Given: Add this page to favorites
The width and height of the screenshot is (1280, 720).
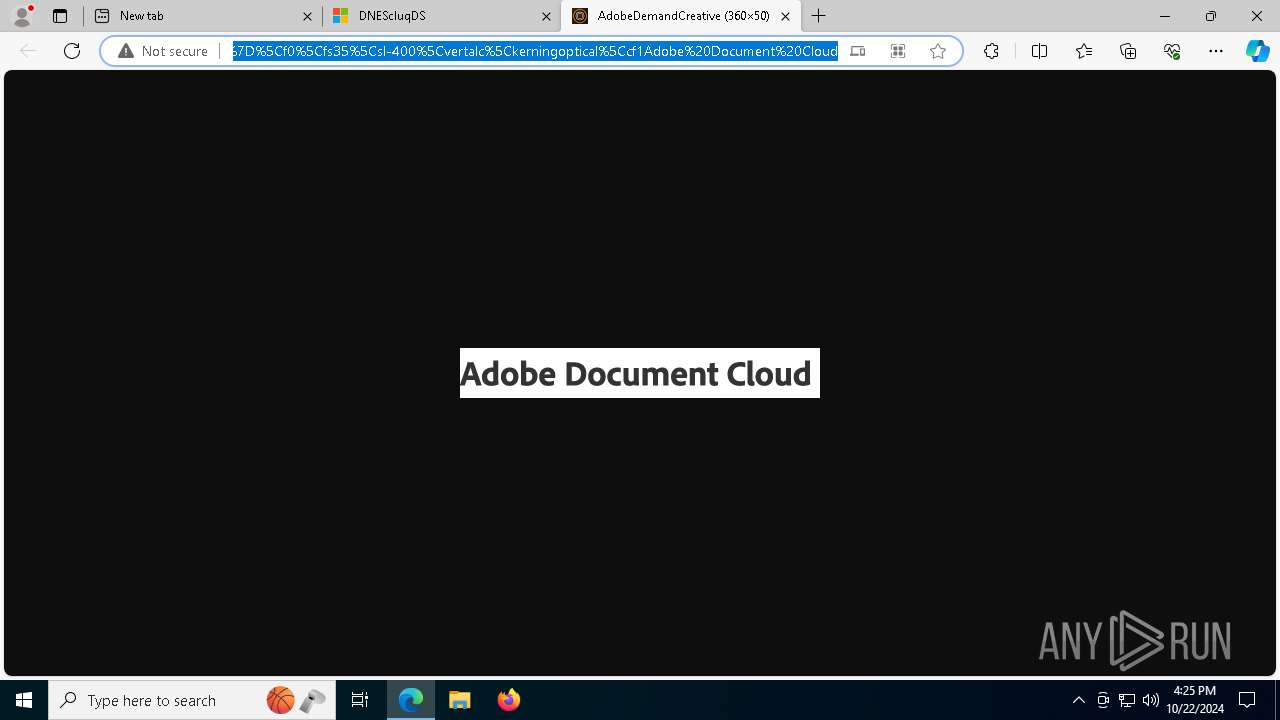Looking at the screenshot, I should tap(938, 51).
